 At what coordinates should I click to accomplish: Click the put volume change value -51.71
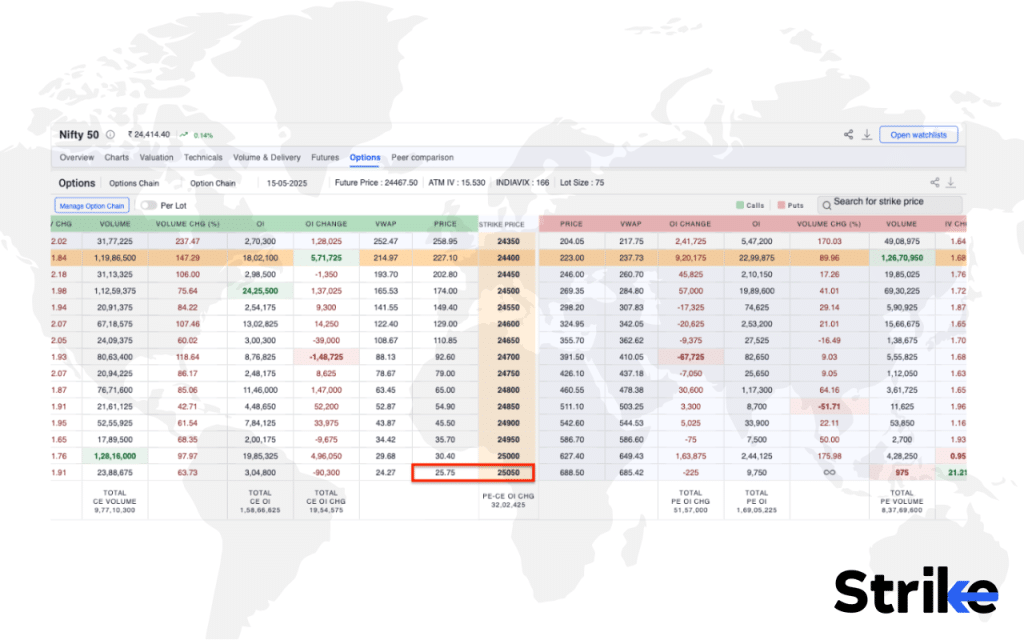tap(829, 407)
